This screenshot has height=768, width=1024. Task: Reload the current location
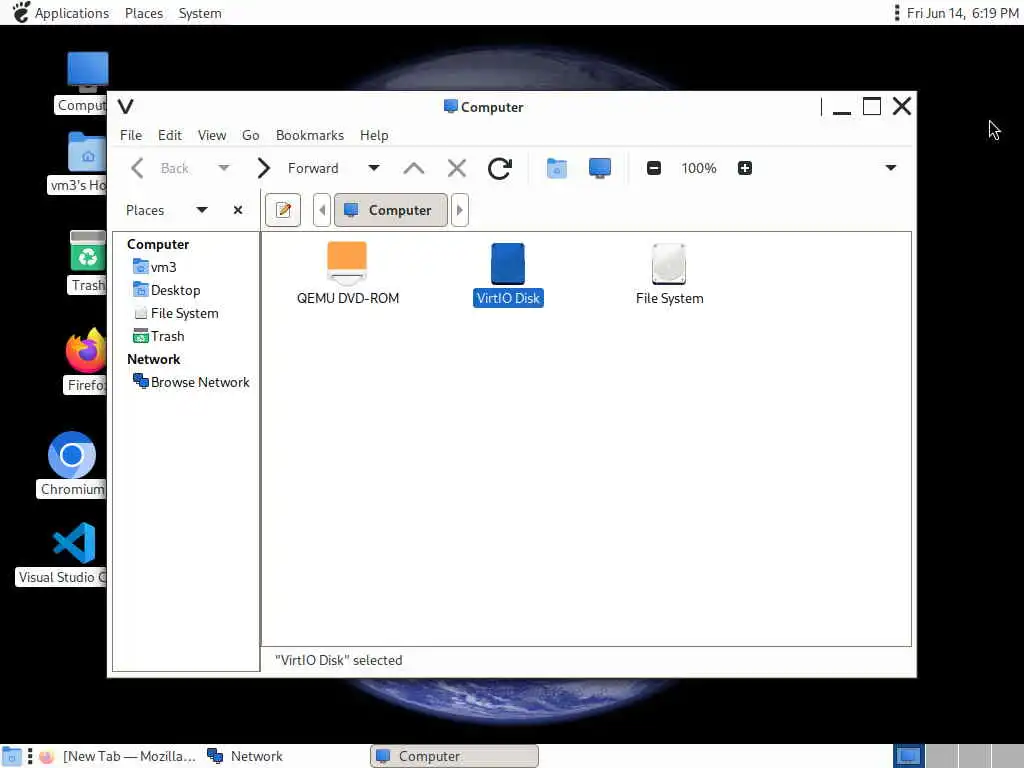point(500,168)
